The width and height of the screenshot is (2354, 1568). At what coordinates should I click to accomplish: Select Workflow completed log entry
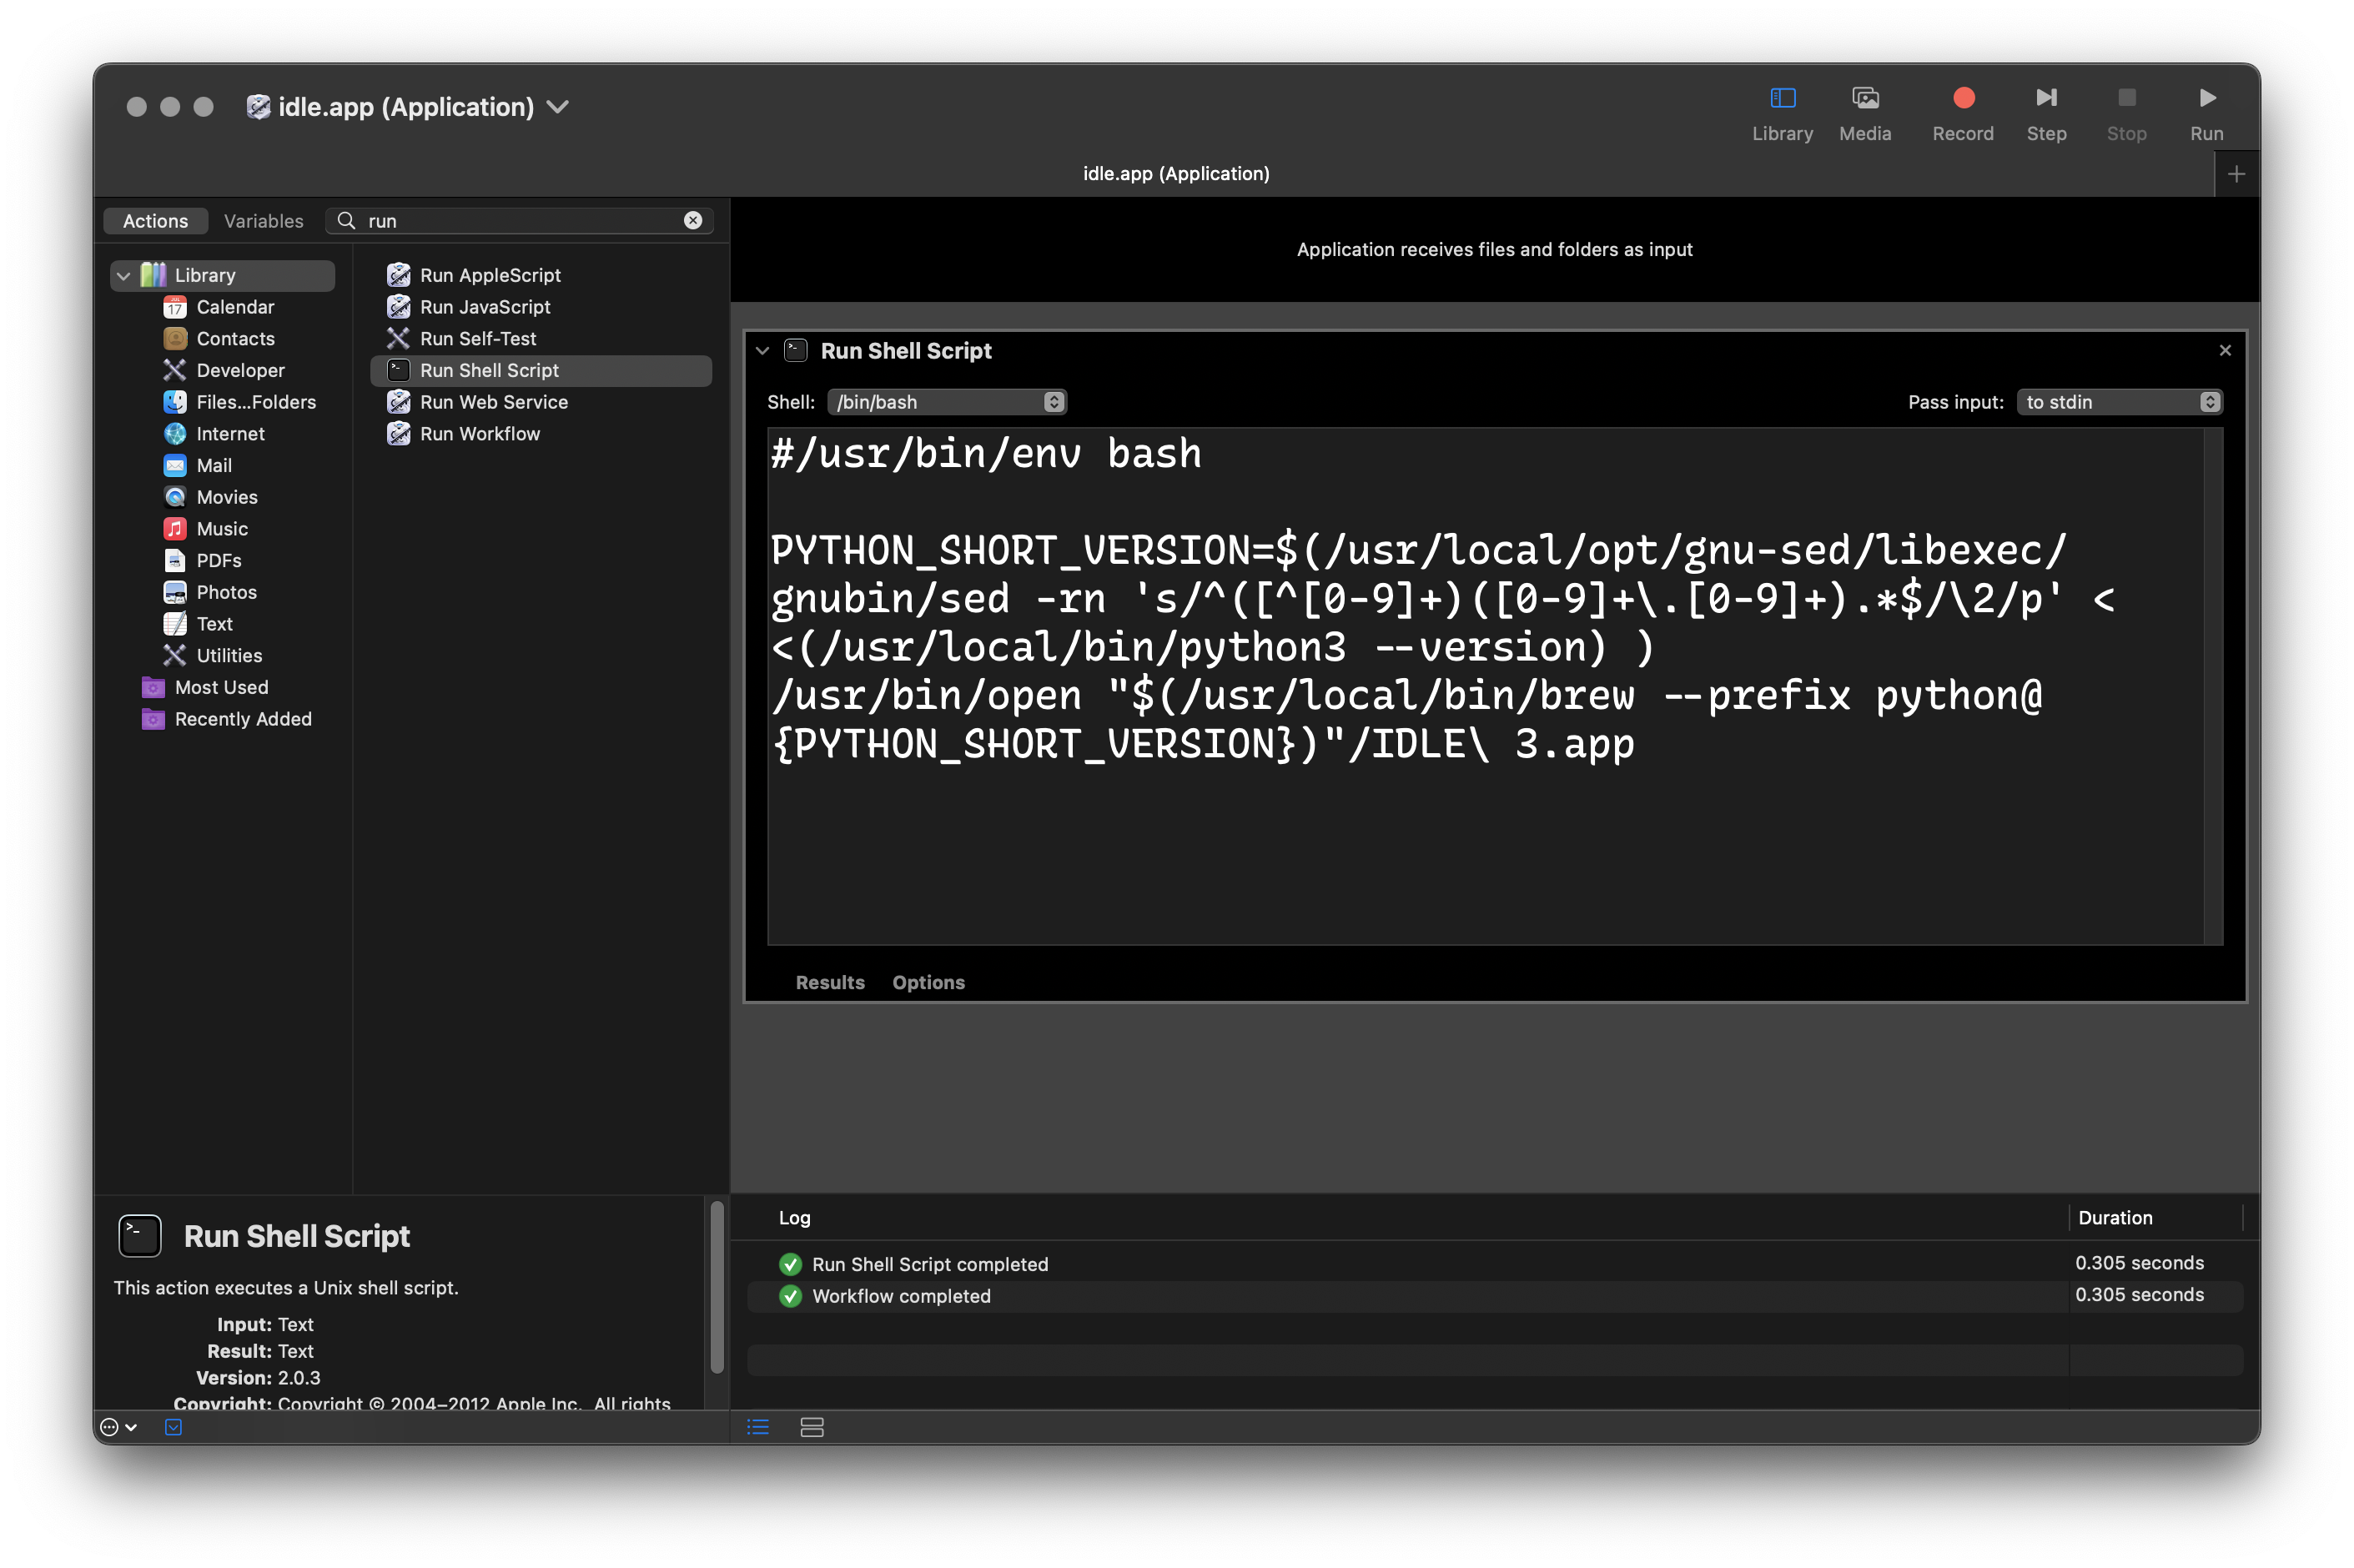pyautogui.click(x=1494, y=1295)
